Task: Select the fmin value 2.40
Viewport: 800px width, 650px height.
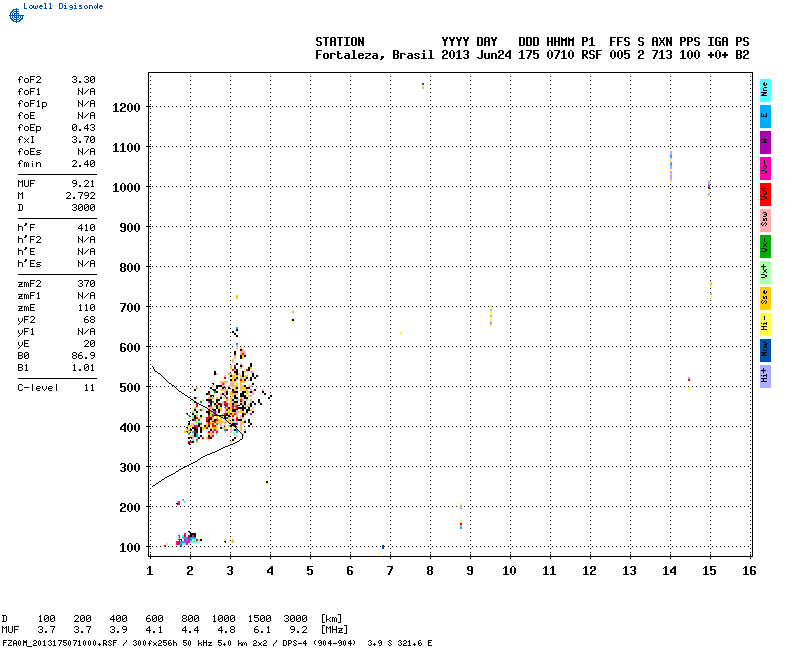Action: point(83,164)
